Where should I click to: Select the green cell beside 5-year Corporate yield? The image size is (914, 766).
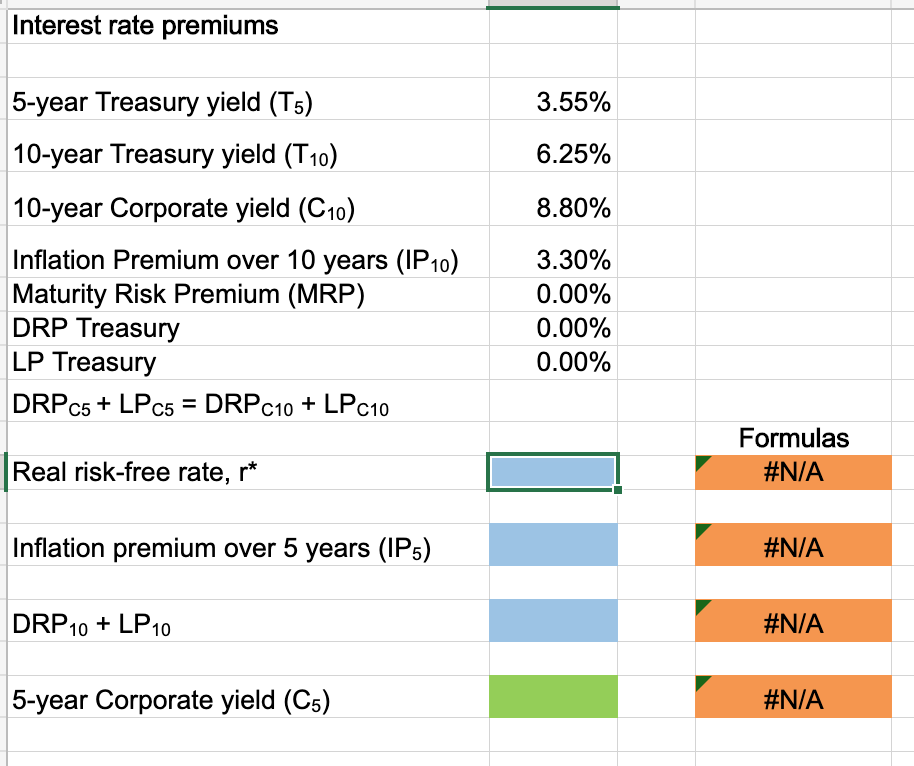tap(552, 696)
